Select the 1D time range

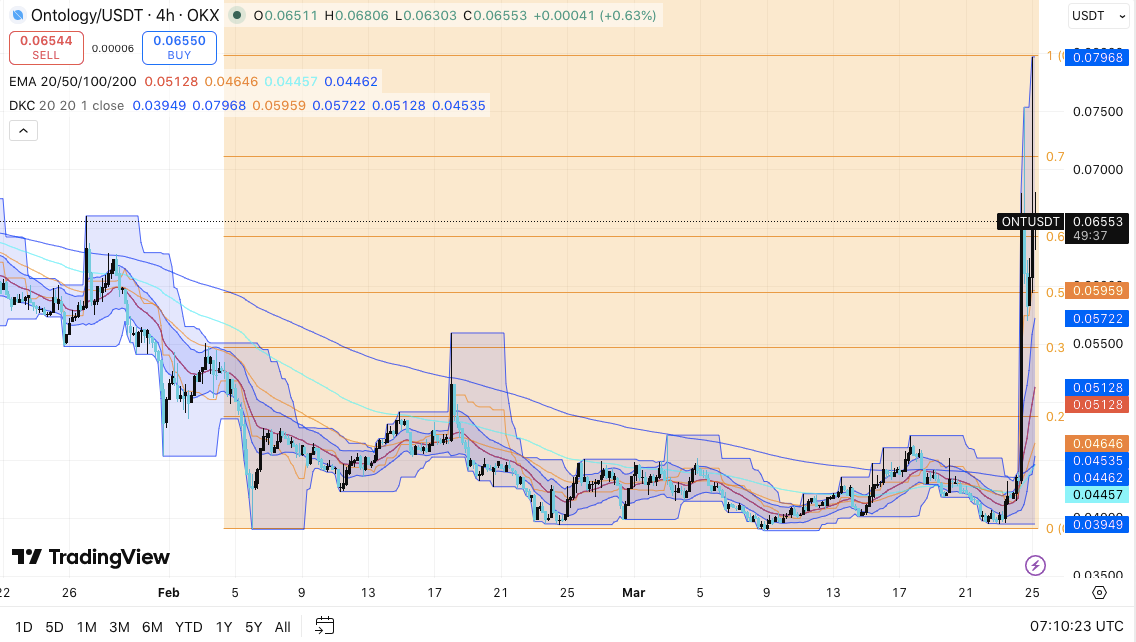[x=23, y=627]
